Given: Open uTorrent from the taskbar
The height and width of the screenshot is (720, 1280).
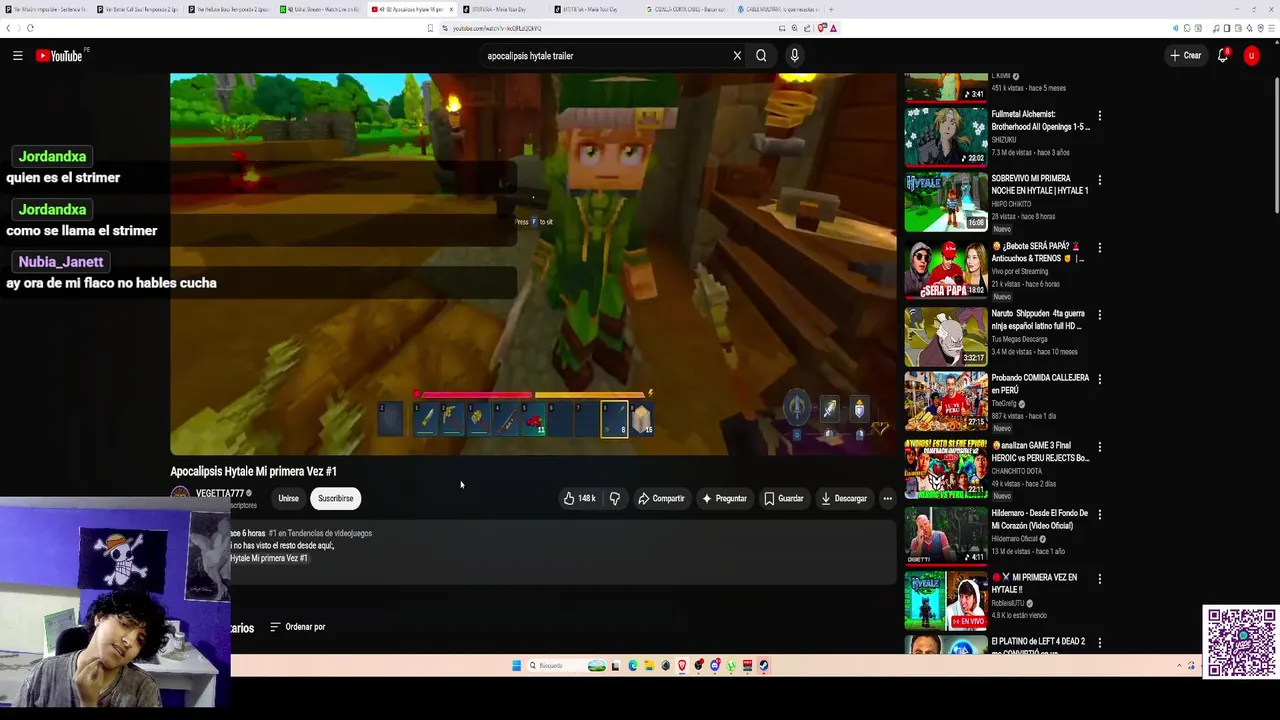Looking at the screenshot, I should pos(731,665).
